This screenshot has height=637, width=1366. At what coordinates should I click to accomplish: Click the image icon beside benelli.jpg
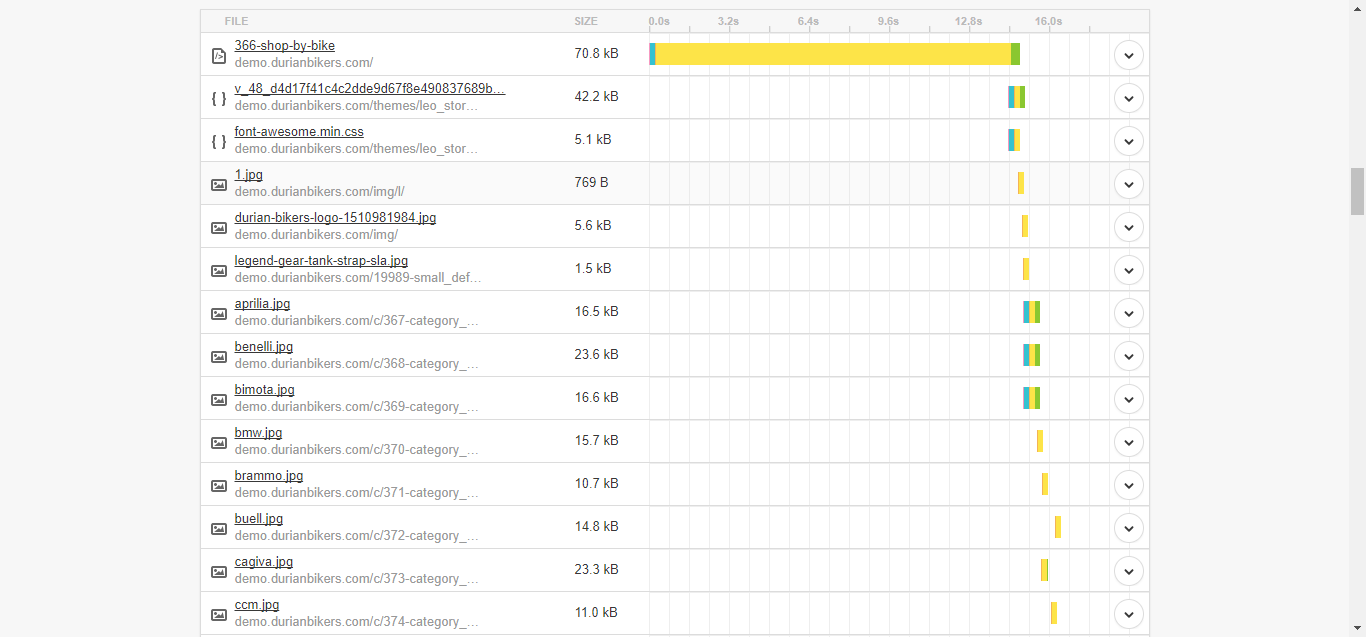(x=219, y=357)
